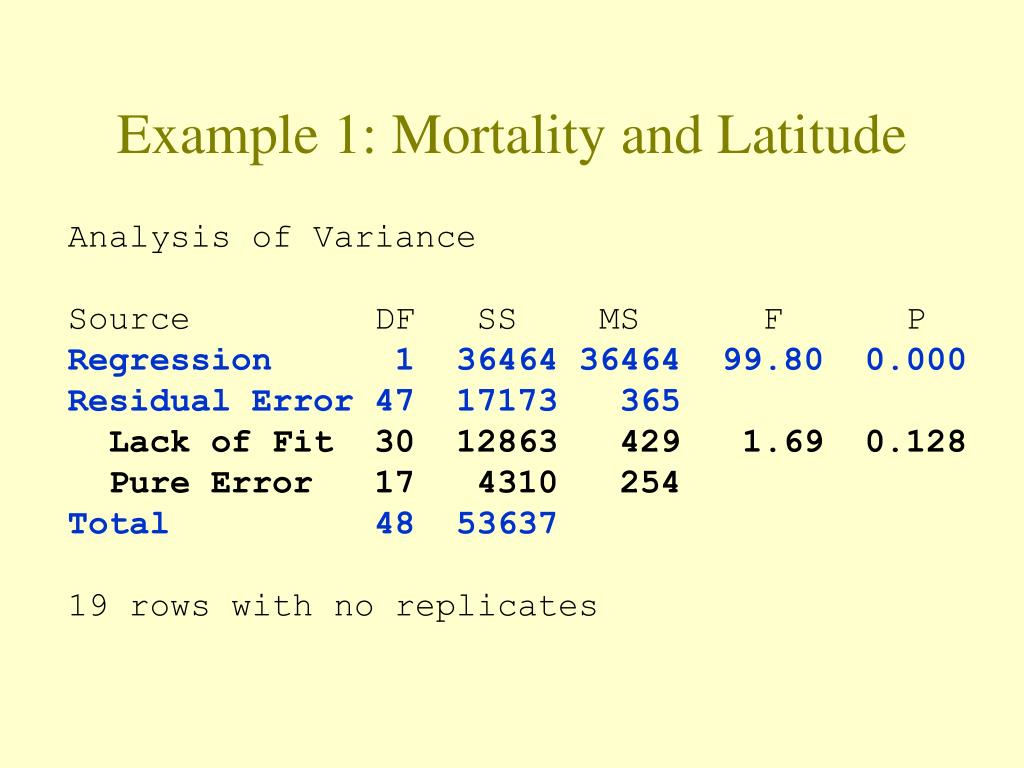The height and width of the screenshot is (768, 1024).
Task: Click the 'F' column header
Action: tap(773, 320)
